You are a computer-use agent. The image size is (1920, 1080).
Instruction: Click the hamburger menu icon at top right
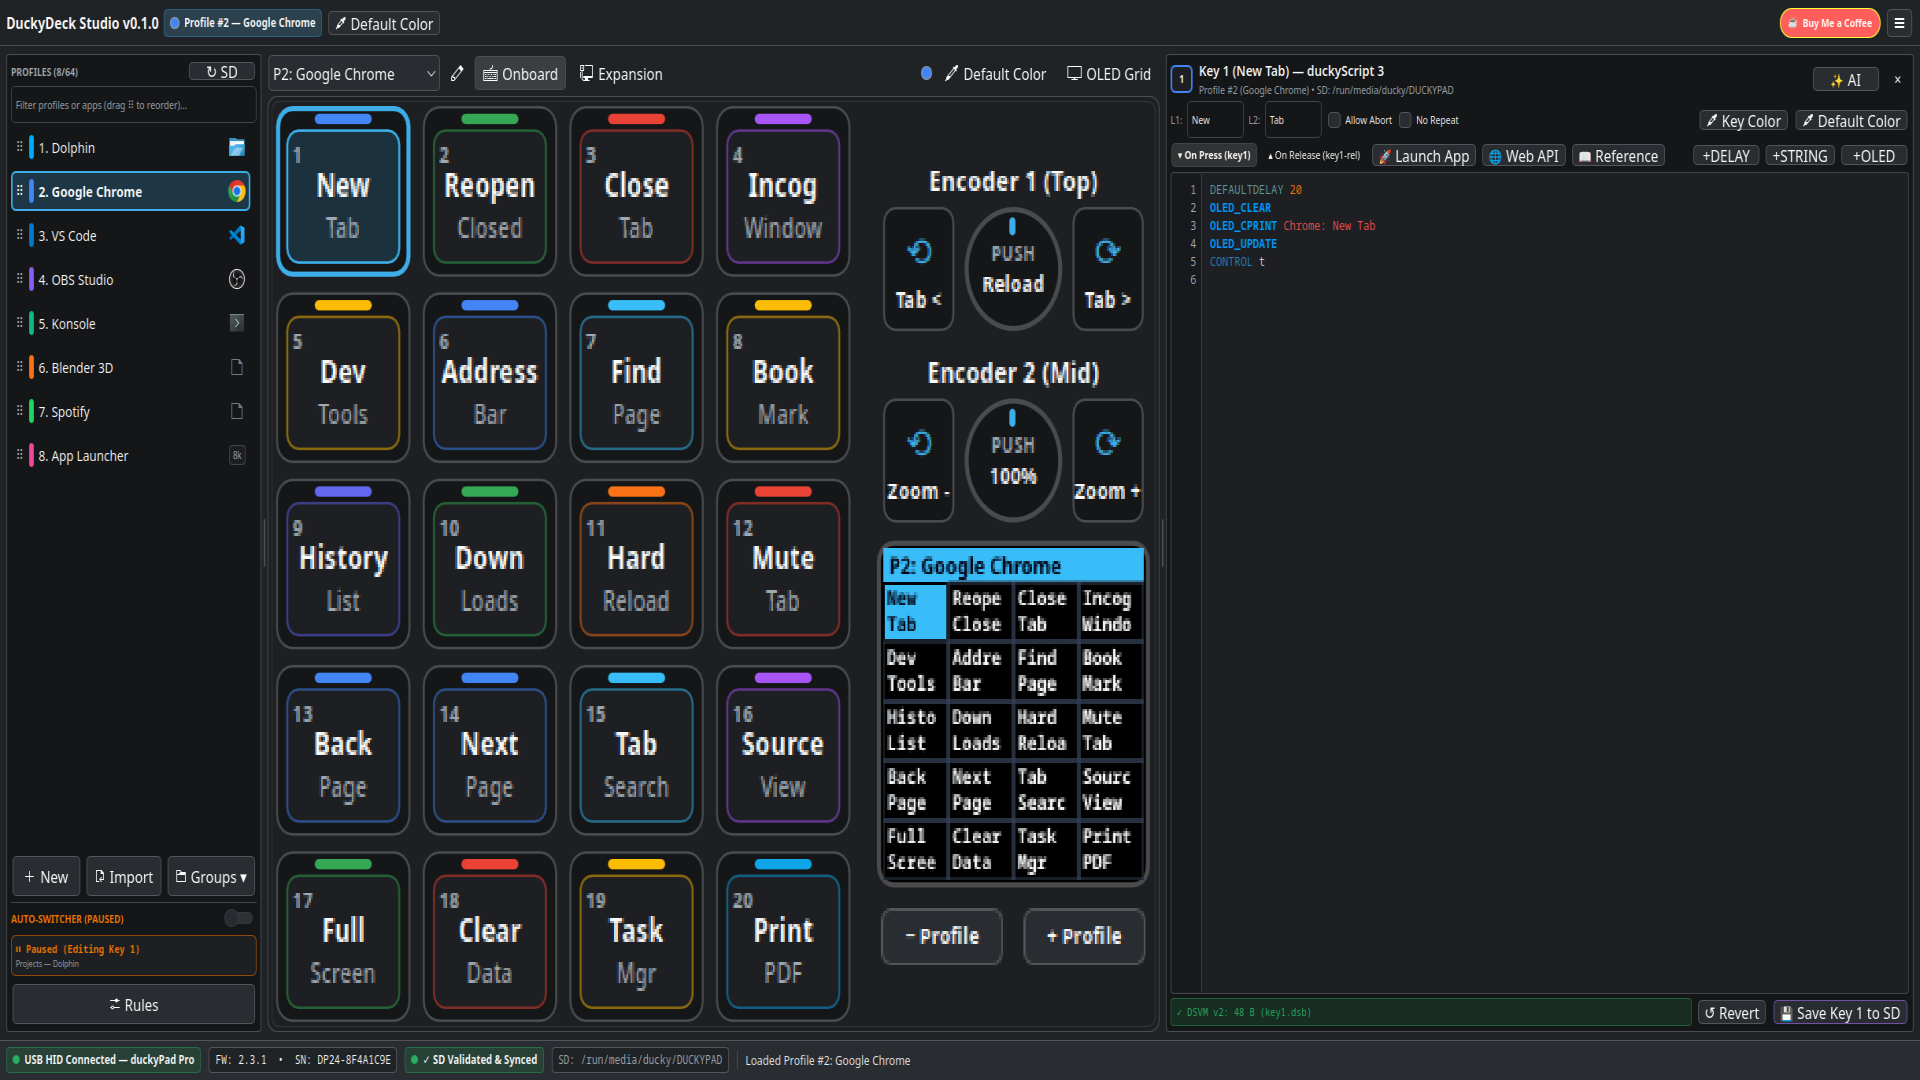[1899, 23]
